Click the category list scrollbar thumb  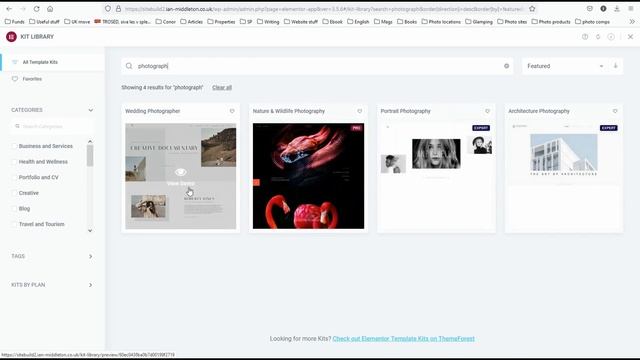click(90, 156)
